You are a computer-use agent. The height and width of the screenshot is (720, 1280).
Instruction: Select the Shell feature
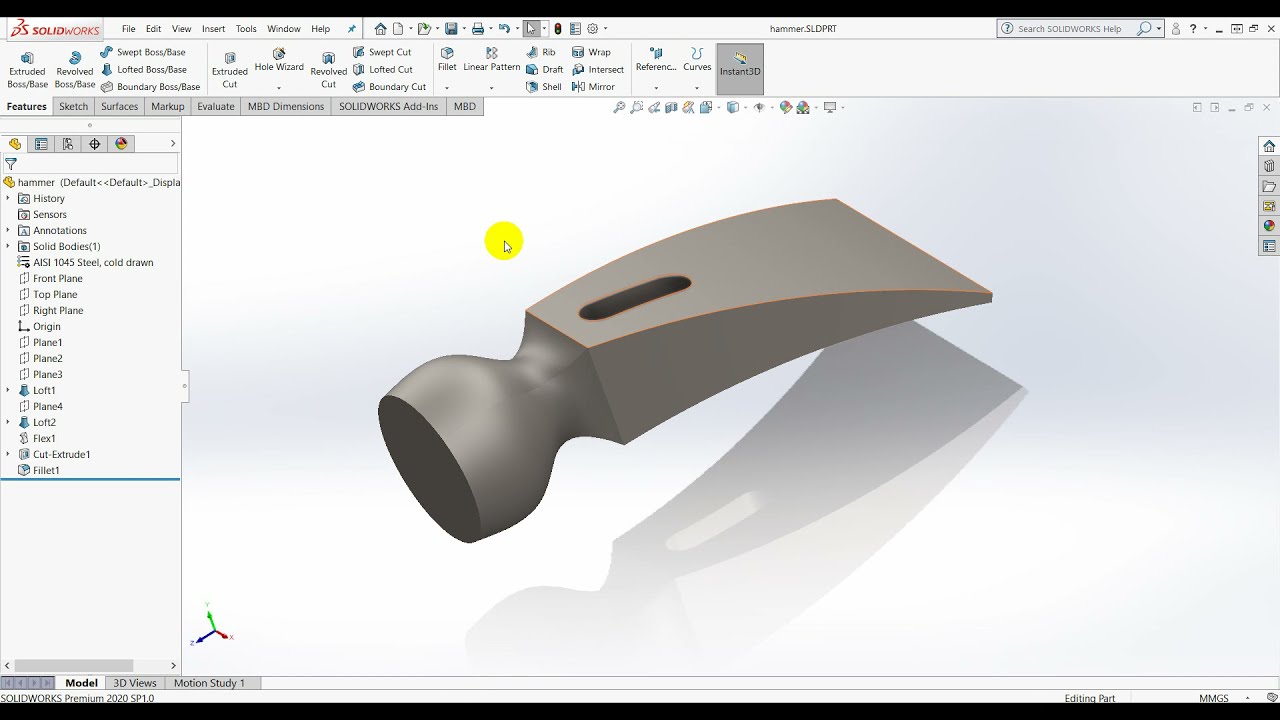(x=544, y=86)
